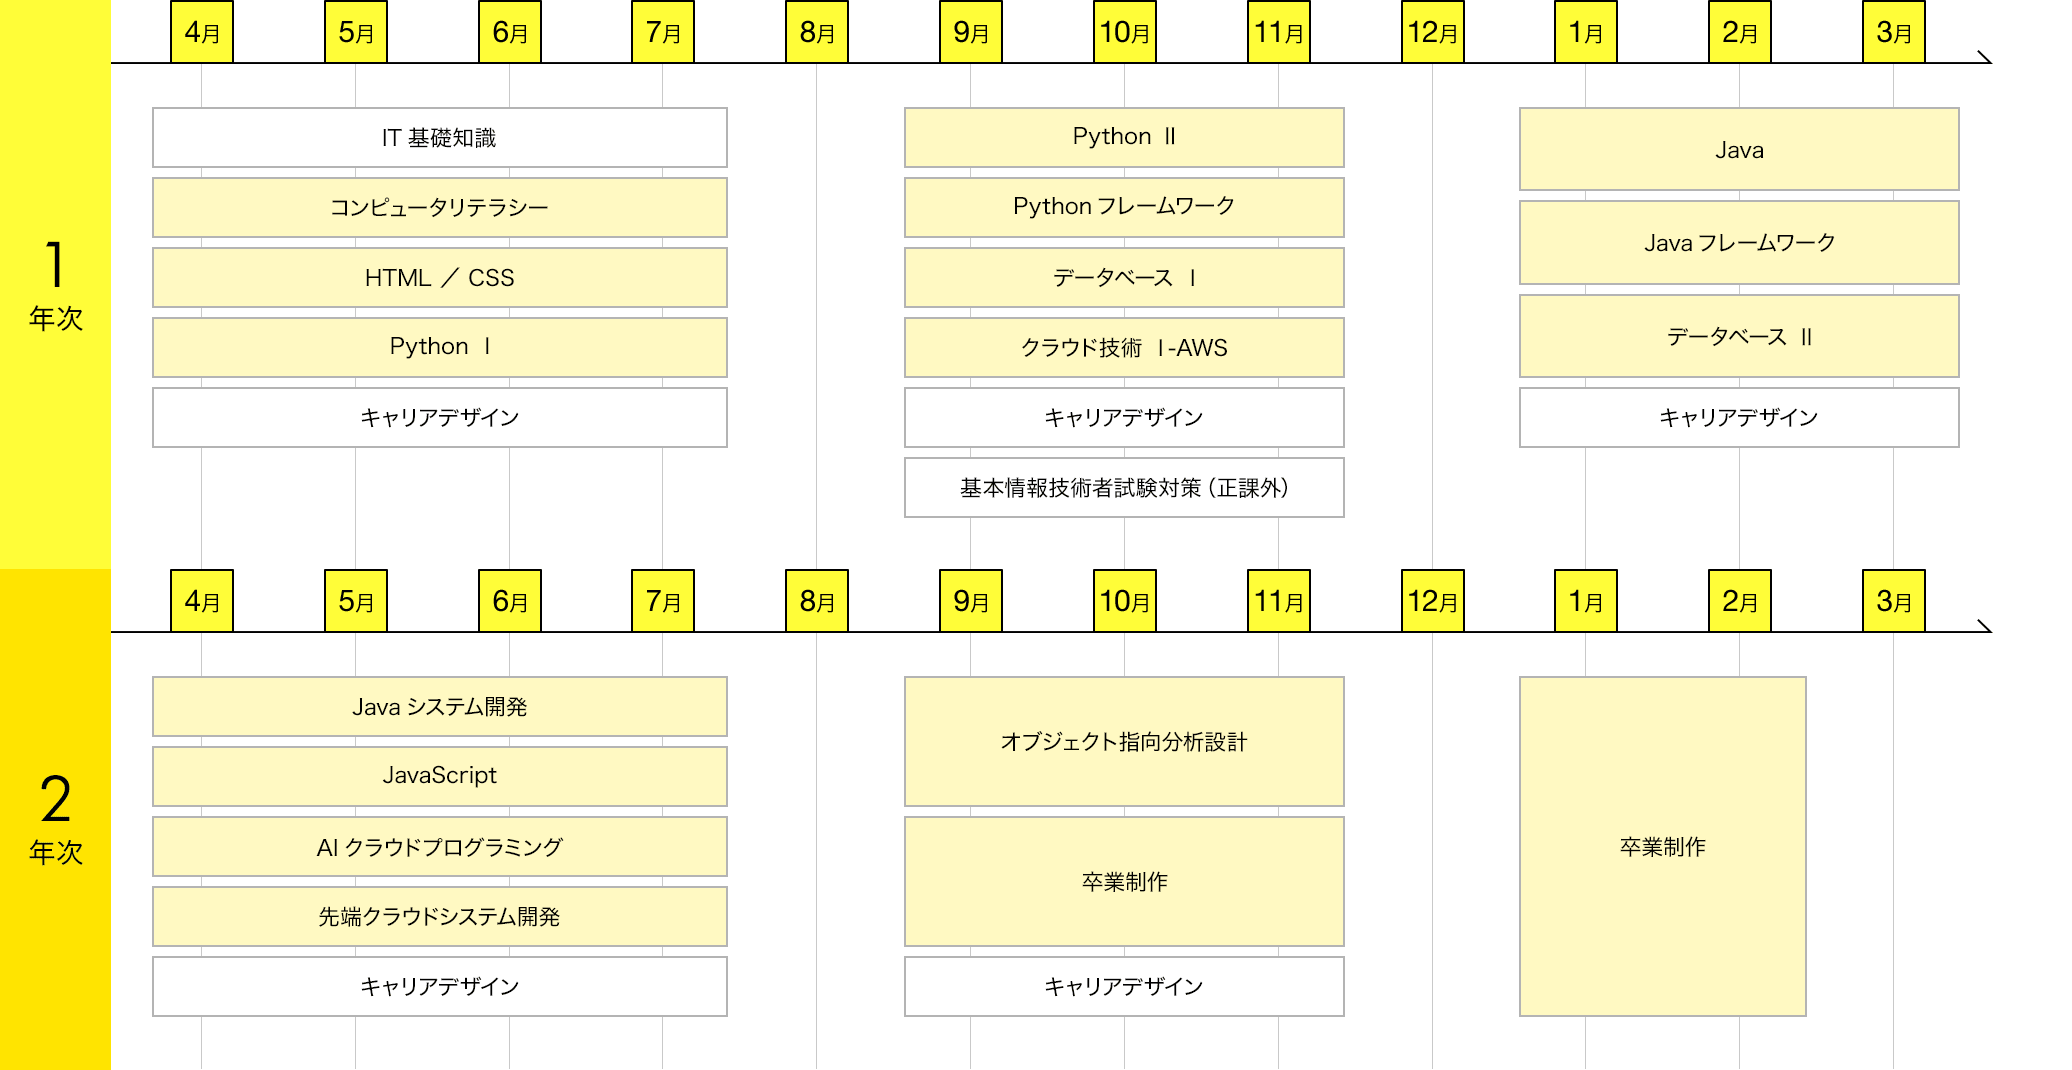Image resolution: width=2072 pixels, height=1070 pixels.
Task: Select the データベース II course box
Action: click(1738, 337)
